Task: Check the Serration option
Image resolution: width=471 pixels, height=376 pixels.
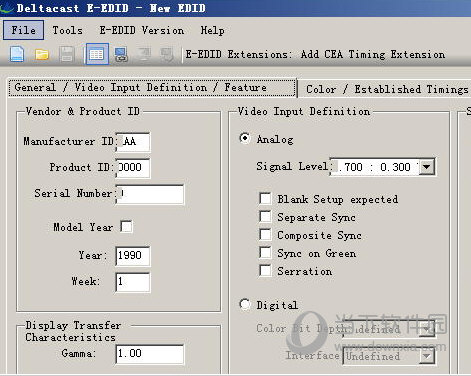Action: 265,270
